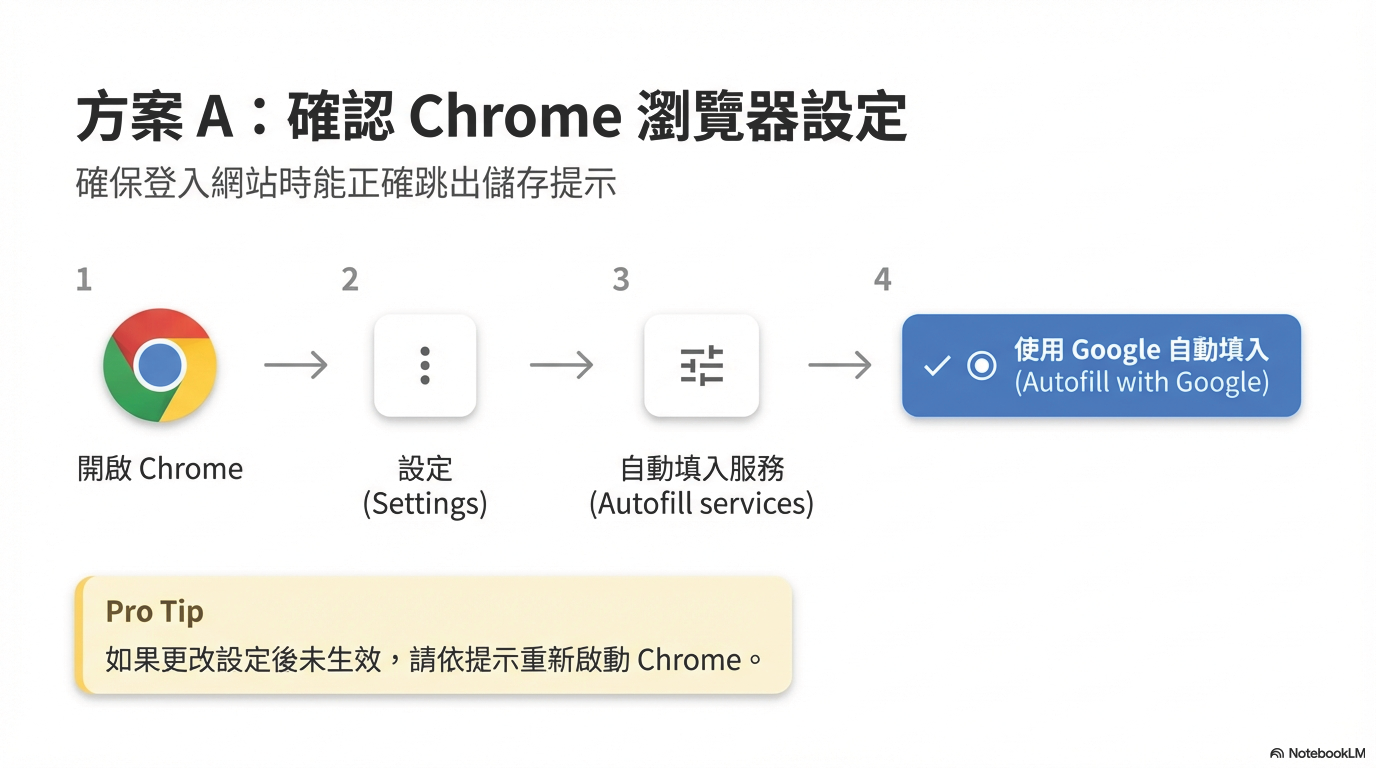Image resolution: width=1376 pixels, height=768 pixels.
Task: Click the NotebookLM text label
Action: (x=1326, y=753)
